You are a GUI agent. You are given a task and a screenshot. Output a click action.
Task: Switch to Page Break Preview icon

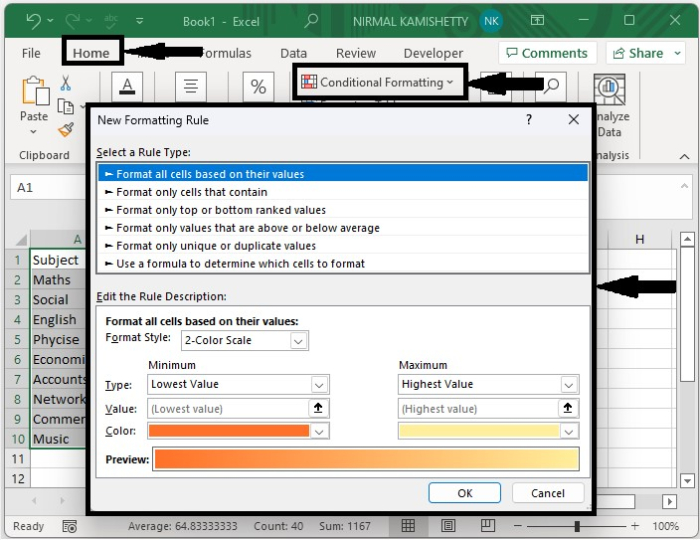click(x=488, y=526)
